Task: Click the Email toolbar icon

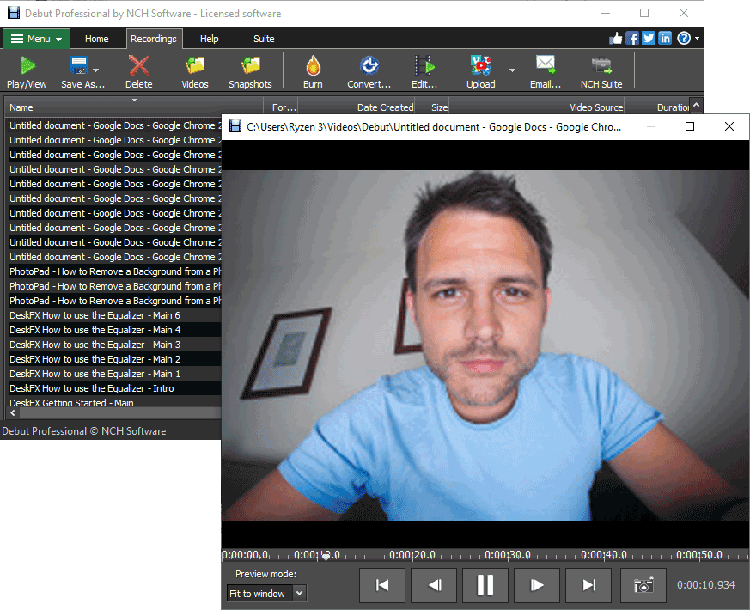Action: point(545,72)
